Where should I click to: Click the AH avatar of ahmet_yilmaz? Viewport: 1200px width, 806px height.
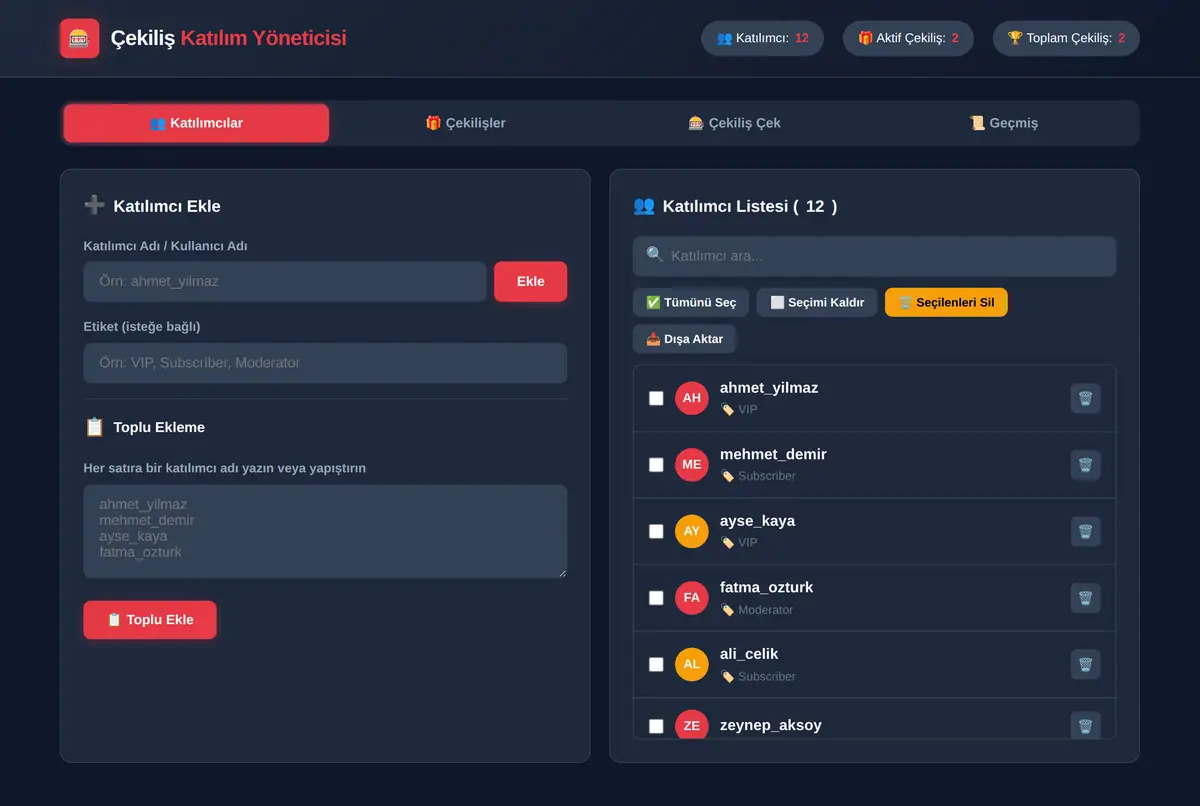click(692, 398)
